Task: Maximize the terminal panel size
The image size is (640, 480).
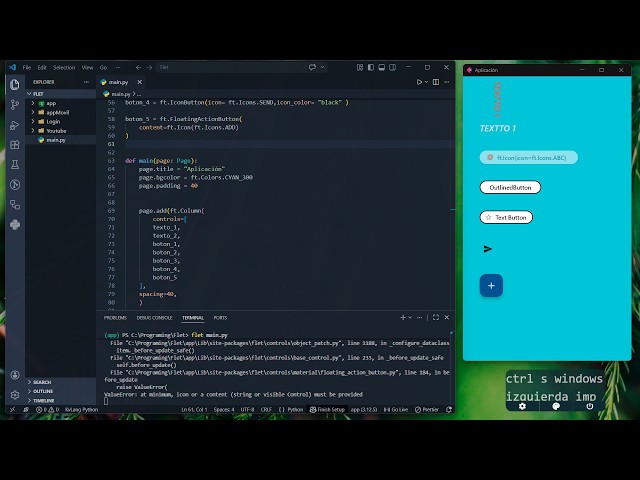Action: [x=436, y=318]
